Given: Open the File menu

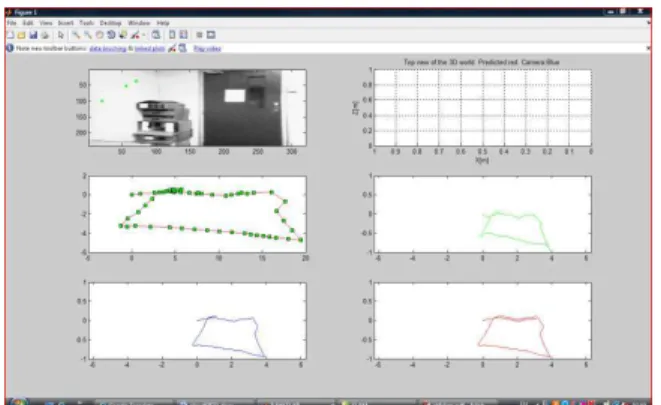Looking at the screenshot, I should pos(11,23).
